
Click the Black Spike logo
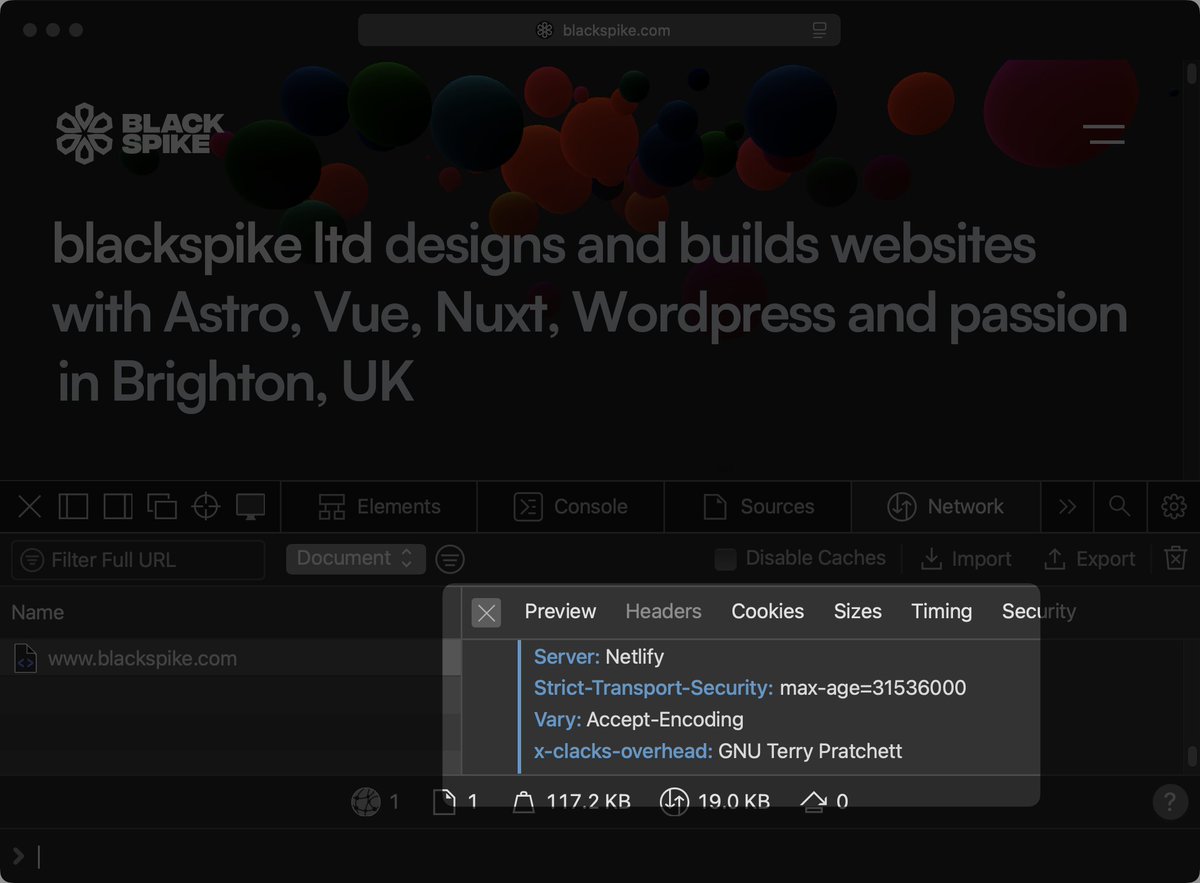140,134
